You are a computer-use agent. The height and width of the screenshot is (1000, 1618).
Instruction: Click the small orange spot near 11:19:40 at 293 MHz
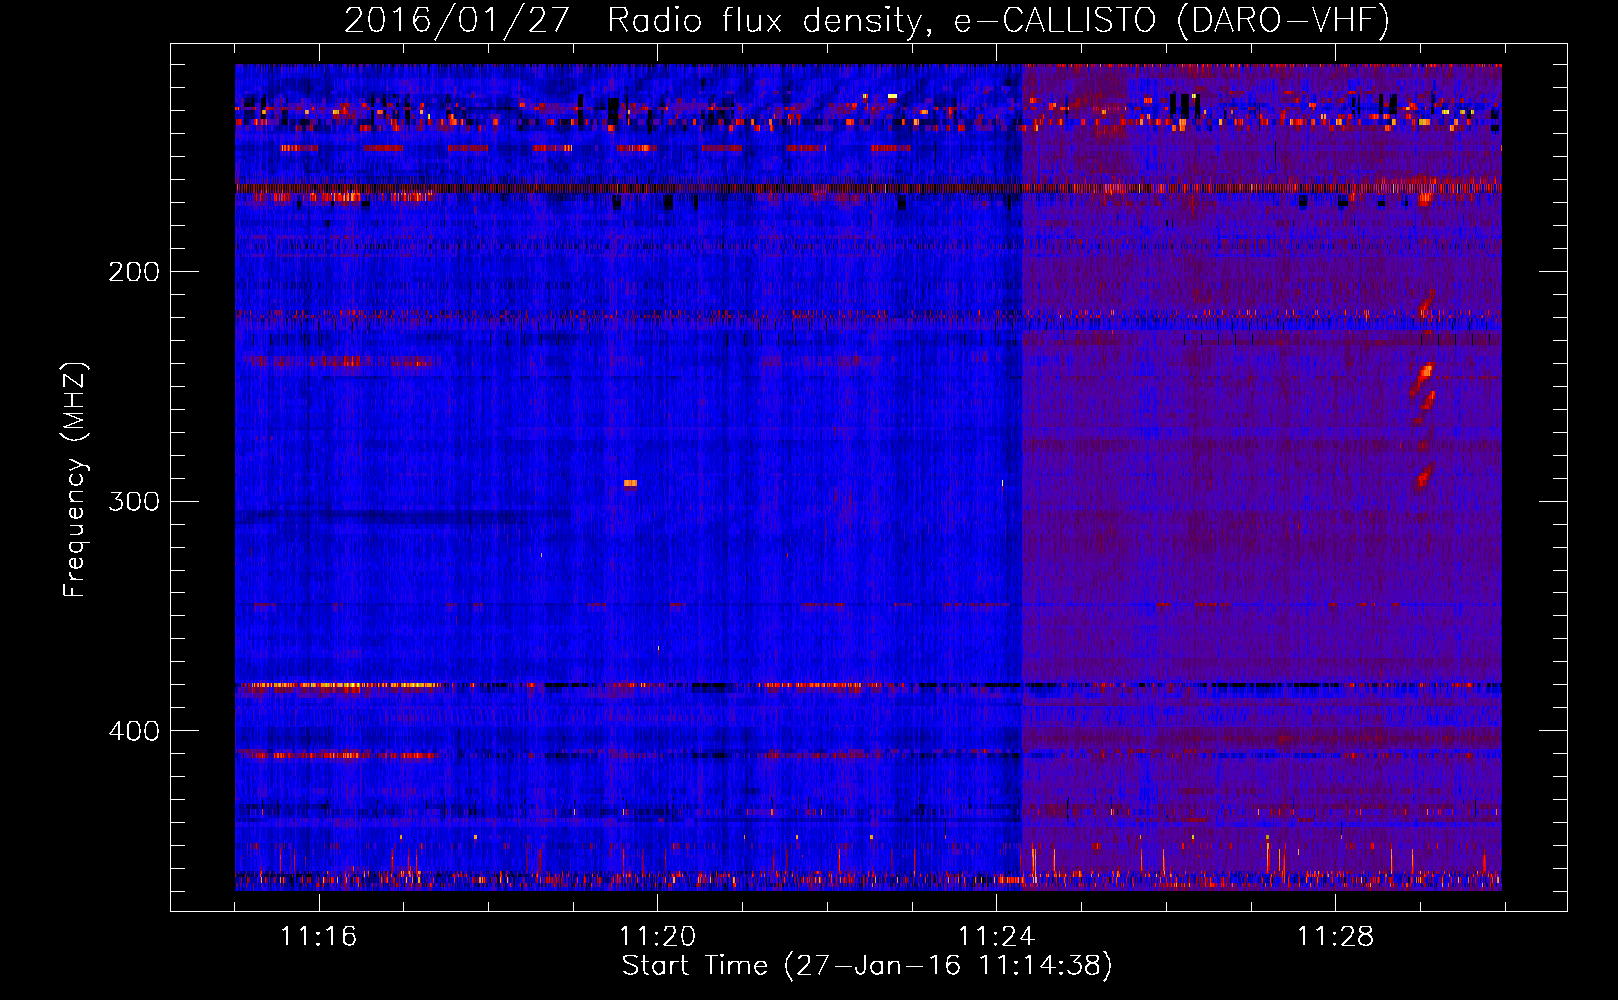click(x=630, y=484)
